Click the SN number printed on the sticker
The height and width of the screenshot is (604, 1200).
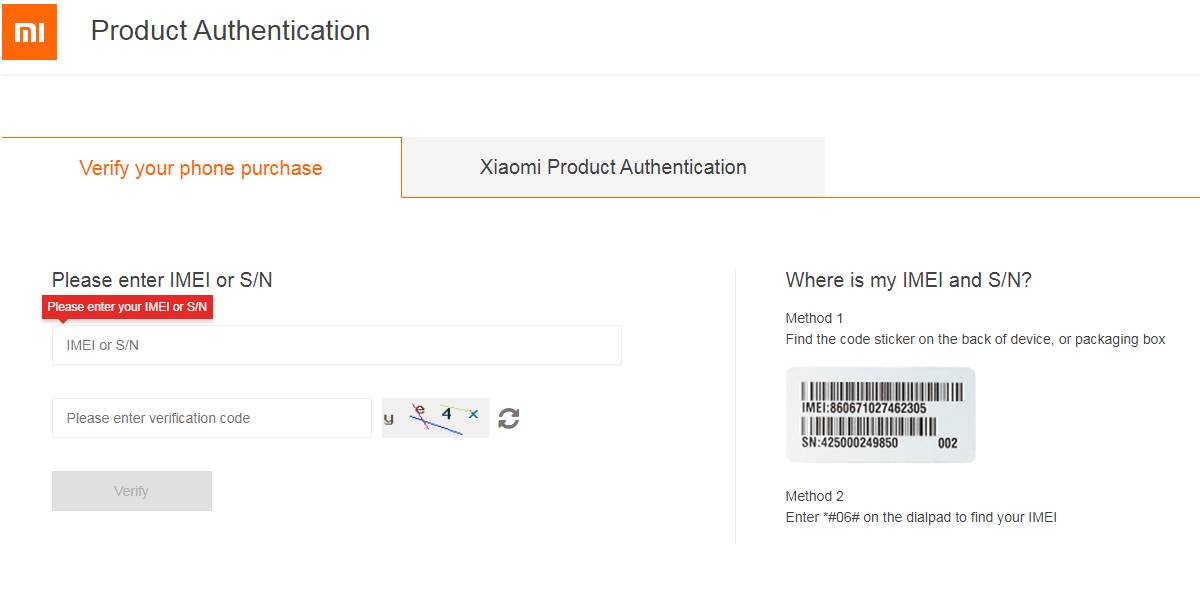tap(850, 443)
